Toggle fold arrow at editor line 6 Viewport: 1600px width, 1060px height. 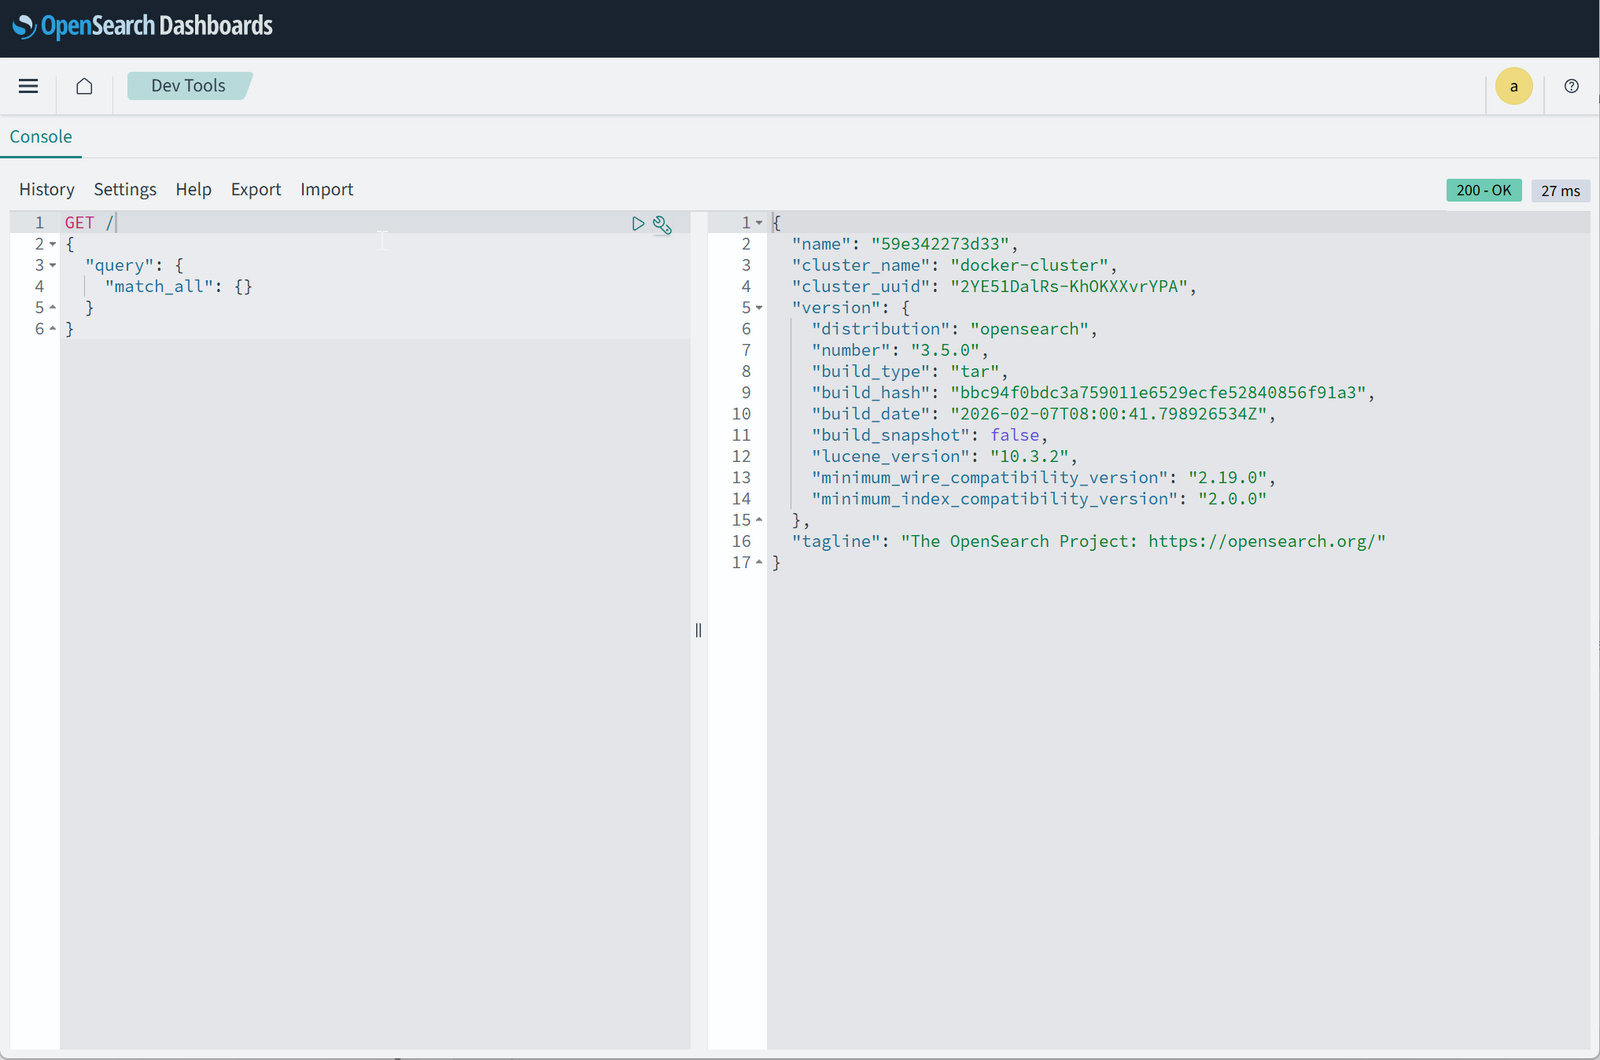point(53,329)
